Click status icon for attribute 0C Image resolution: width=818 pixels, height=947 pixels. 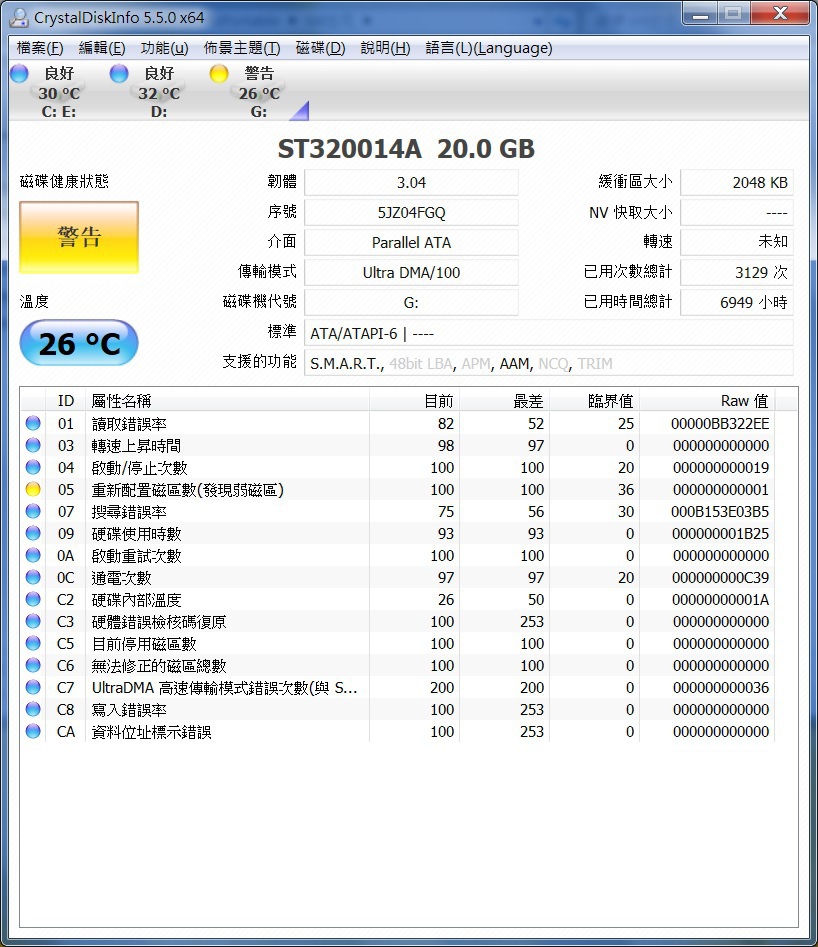click(33, 577)
